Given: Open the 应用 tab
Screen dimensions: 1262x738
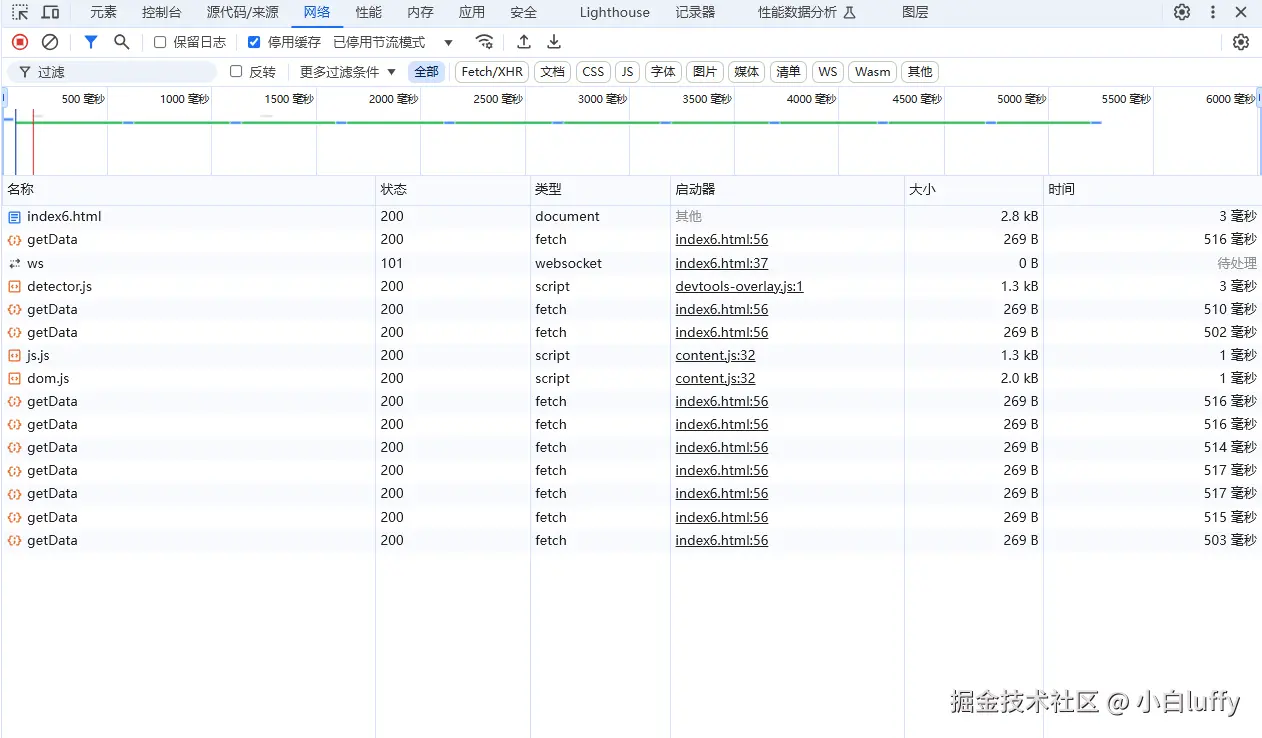Looking at the screenshot, I should coord(472,13).
